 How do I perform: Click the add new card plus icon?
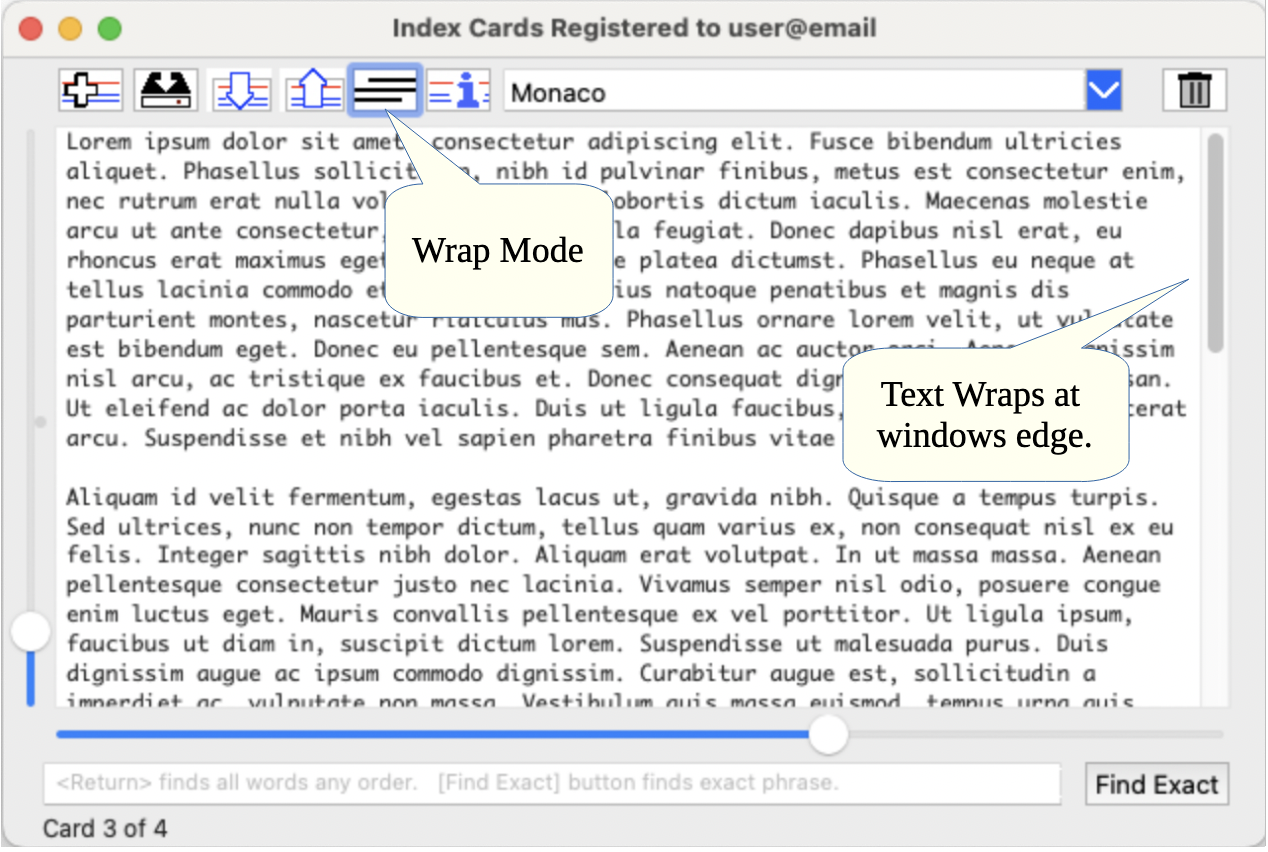[x=91, y=92]
